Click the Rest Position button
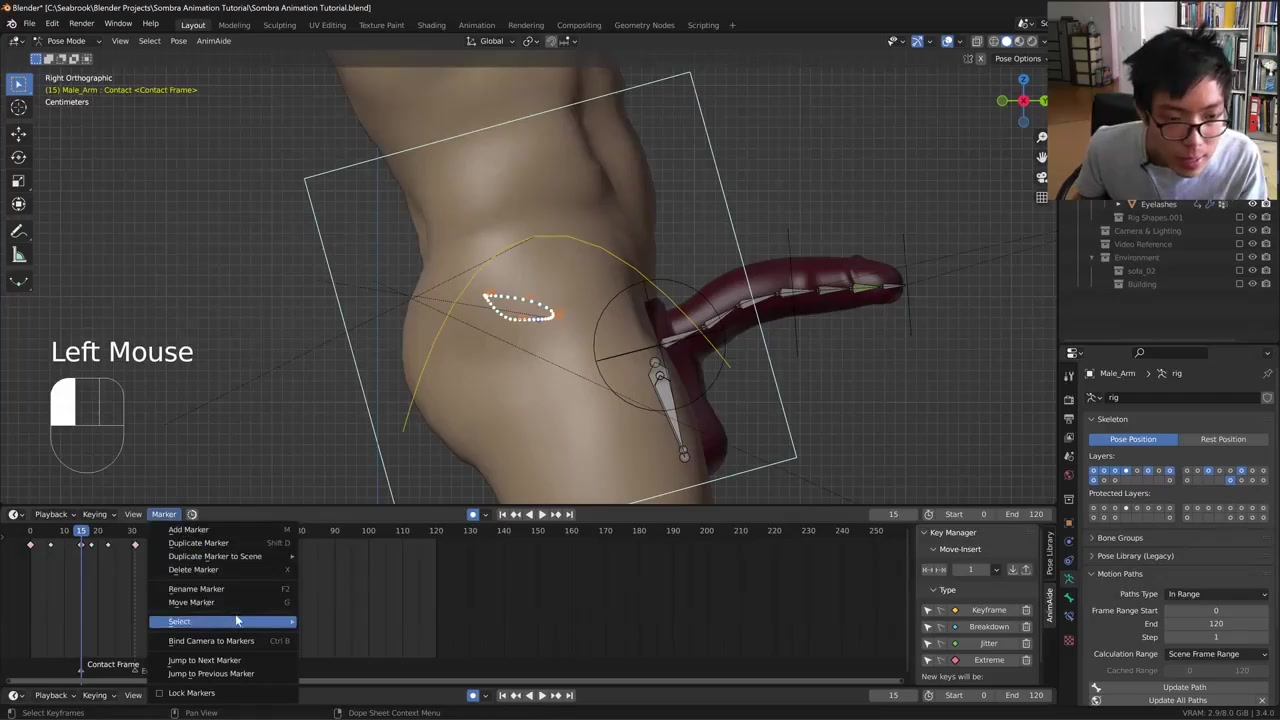 [x=1222, y=439]
